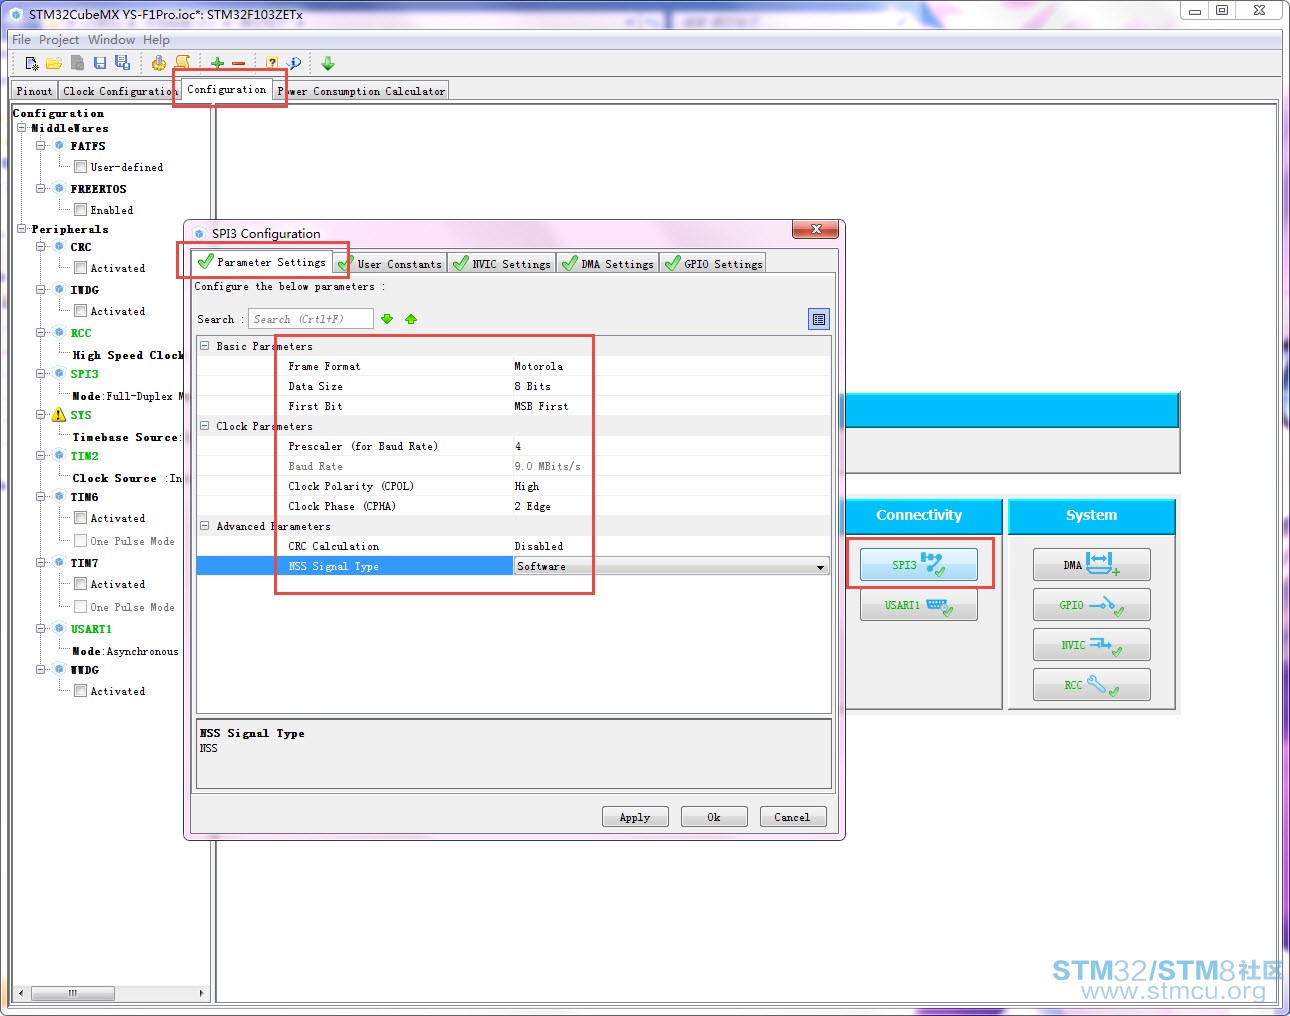The height and width of the screenshot is (1016, 1290).
Task: Click the search-next green down arrow
Action: pos(387,319)
